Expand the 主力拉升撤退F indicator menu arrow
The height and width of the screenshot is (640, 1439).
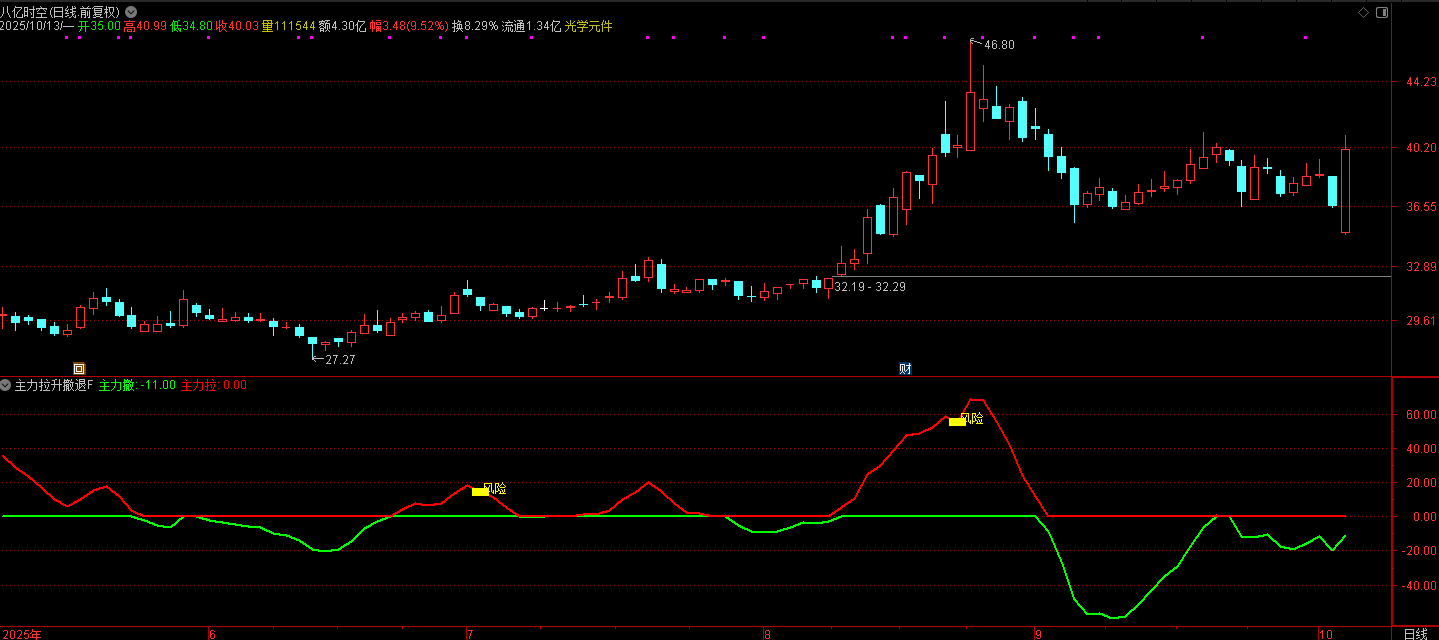click(x=6, y=385)
